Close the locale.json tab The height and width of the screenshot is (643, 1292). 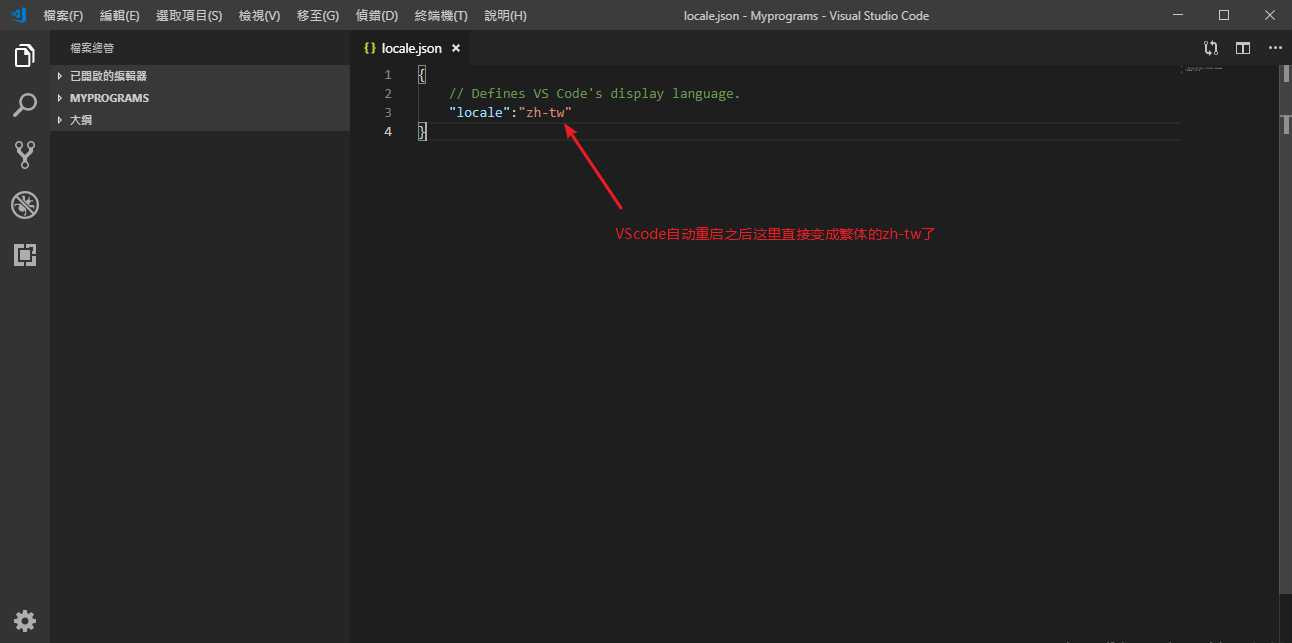[455, 48]
